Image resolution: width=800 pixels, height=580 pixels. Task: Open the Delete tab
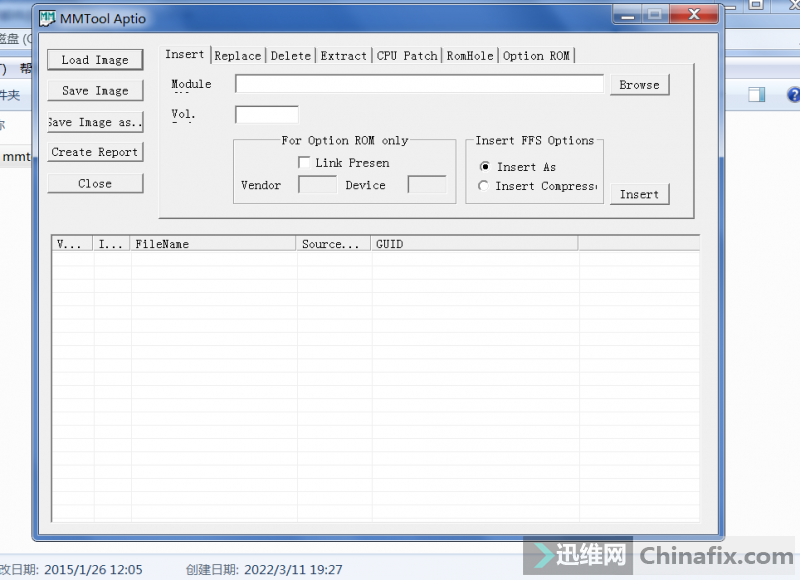[291, 56]
